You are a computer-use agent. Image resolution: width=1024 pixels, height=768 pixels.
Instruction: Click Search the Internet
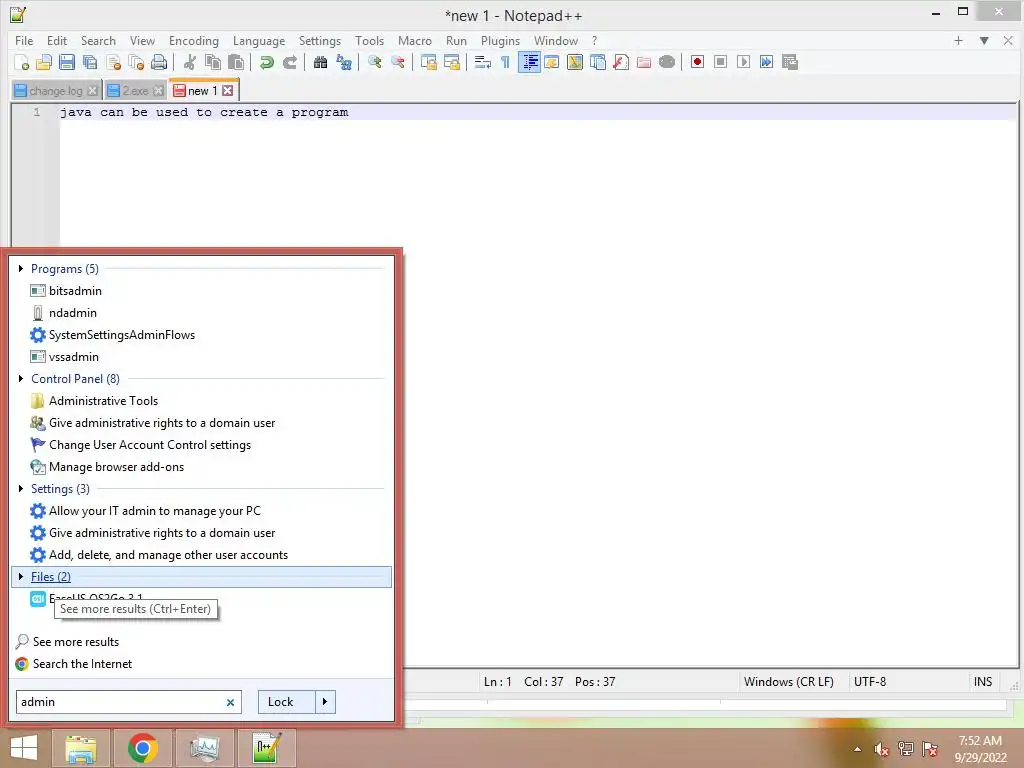82,664
